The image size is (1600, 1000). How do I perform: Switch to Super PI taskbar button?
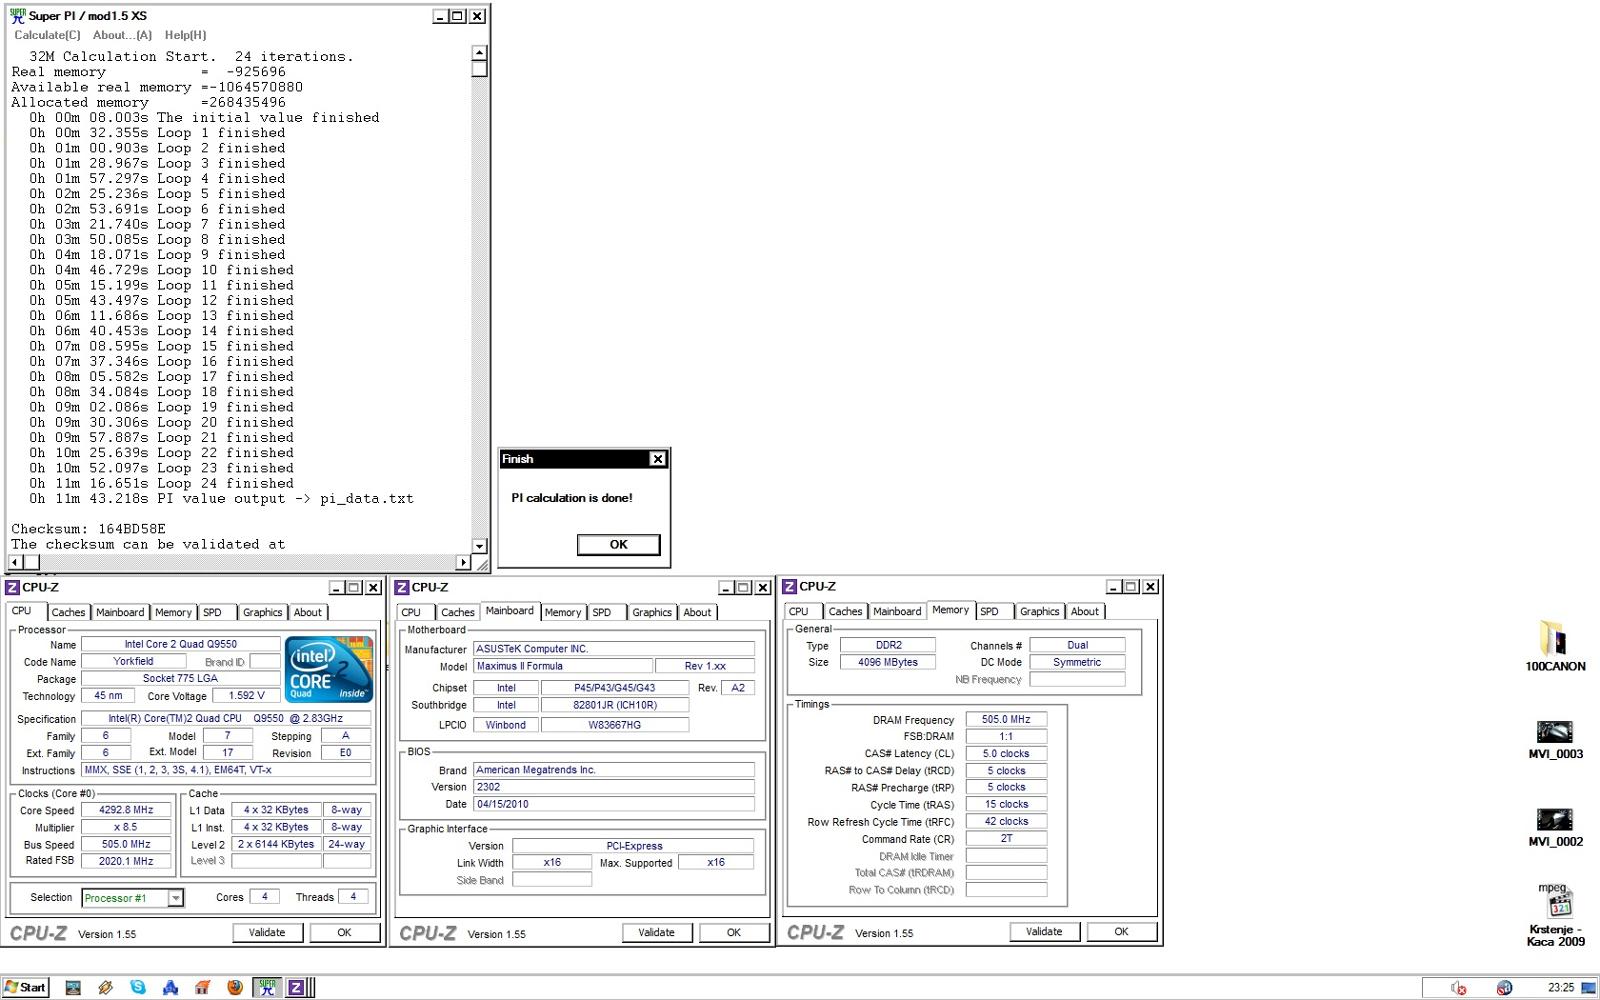(x=267, y=987)
